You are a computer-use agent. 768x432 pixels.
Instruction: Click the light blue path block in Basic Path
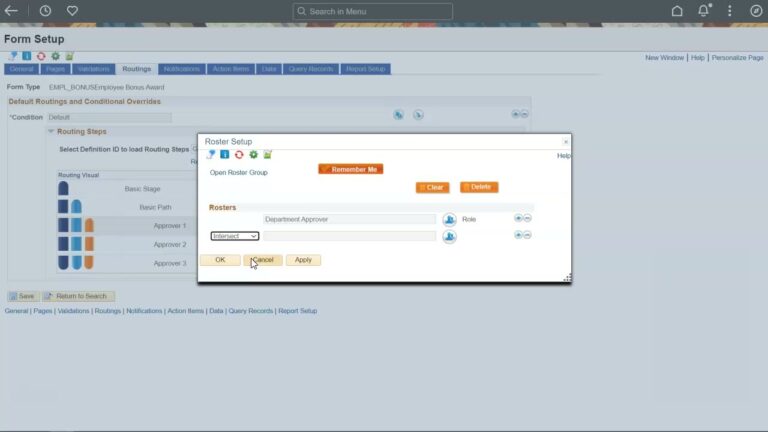pos(76,207)
